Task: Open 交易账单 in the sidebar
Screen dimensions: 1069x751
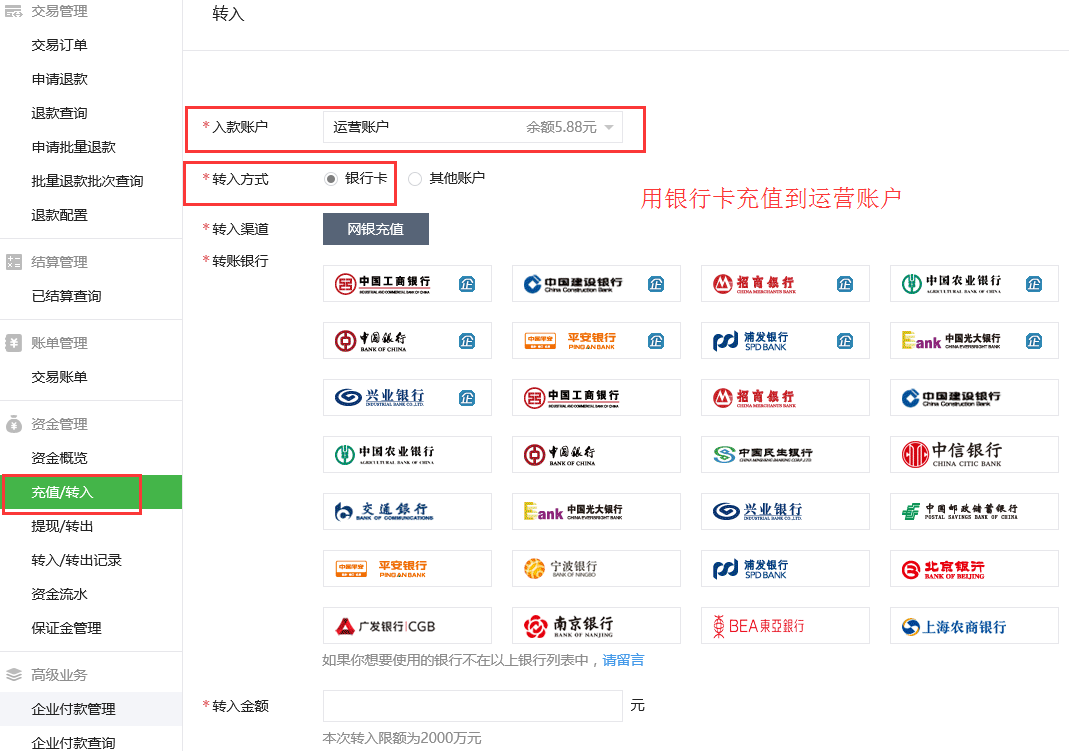Action: [x=59, y=377]
